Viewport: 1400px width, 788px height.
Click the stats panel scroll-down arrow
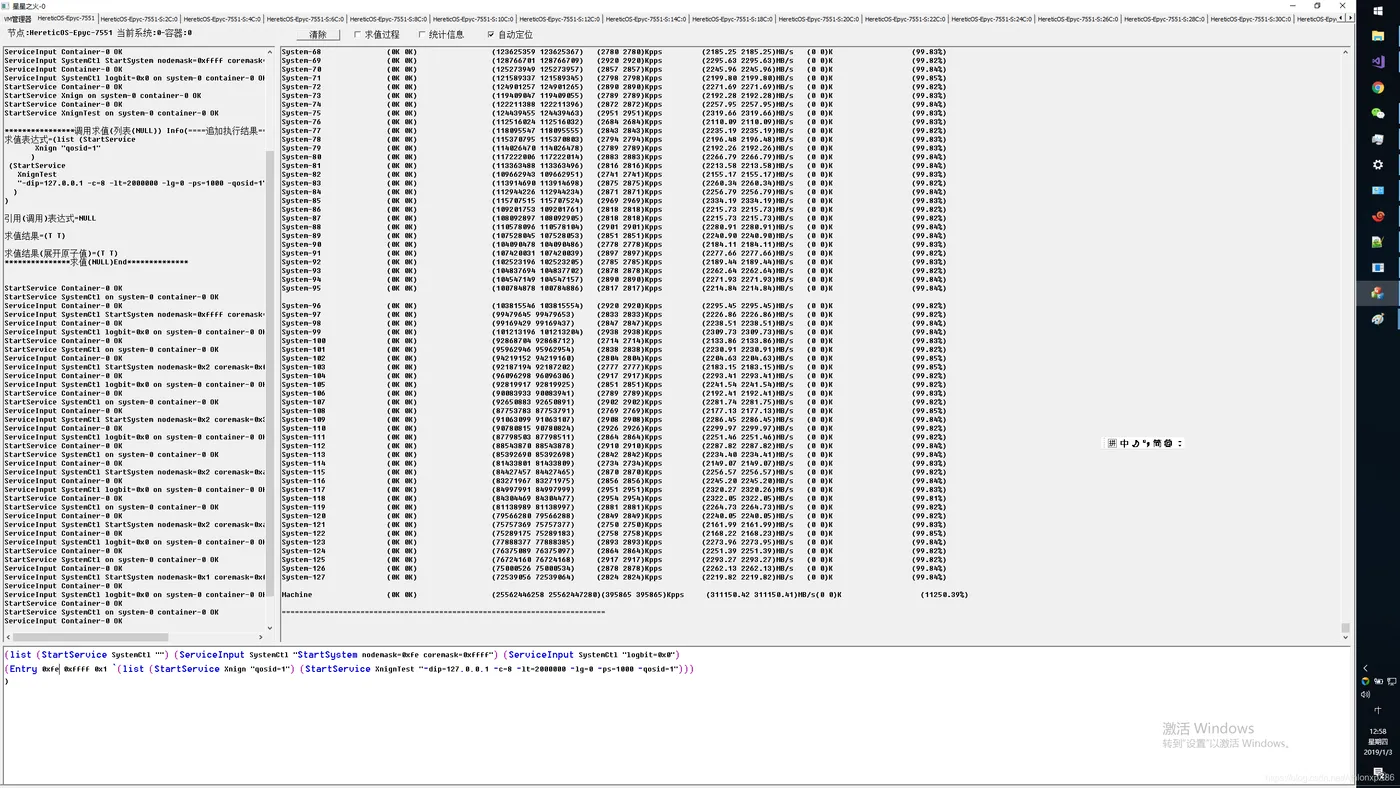(x=1345, y=637)
